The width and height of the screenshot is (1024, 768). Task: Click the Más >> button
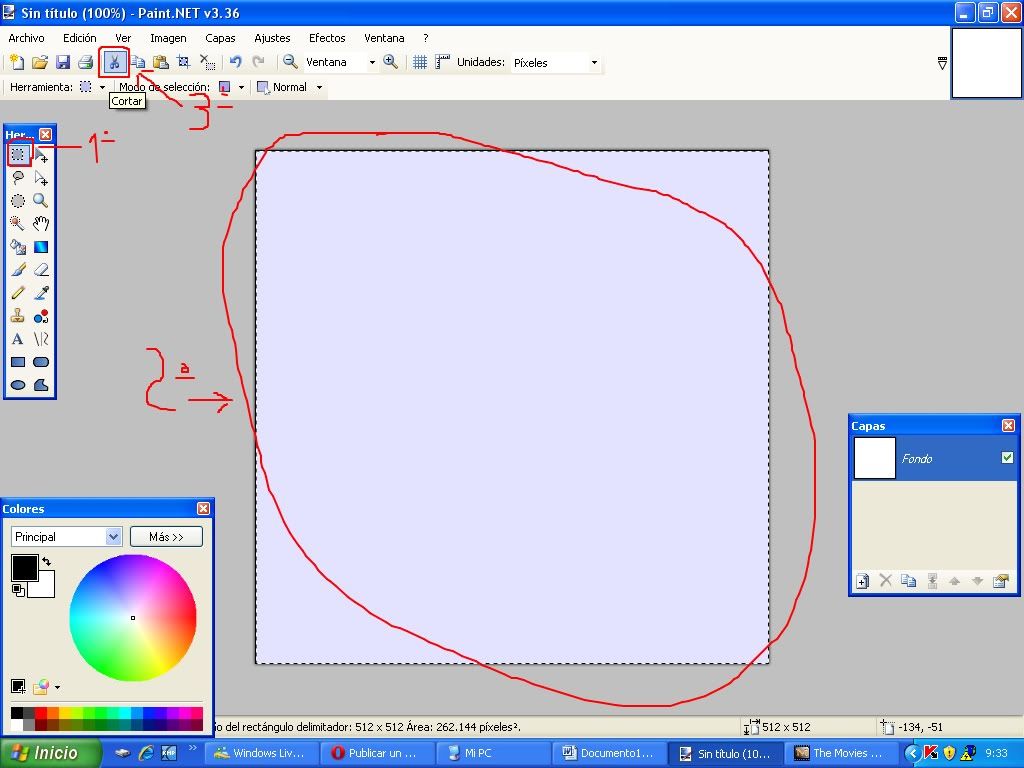pyautogui.click(x=167, y=537)
